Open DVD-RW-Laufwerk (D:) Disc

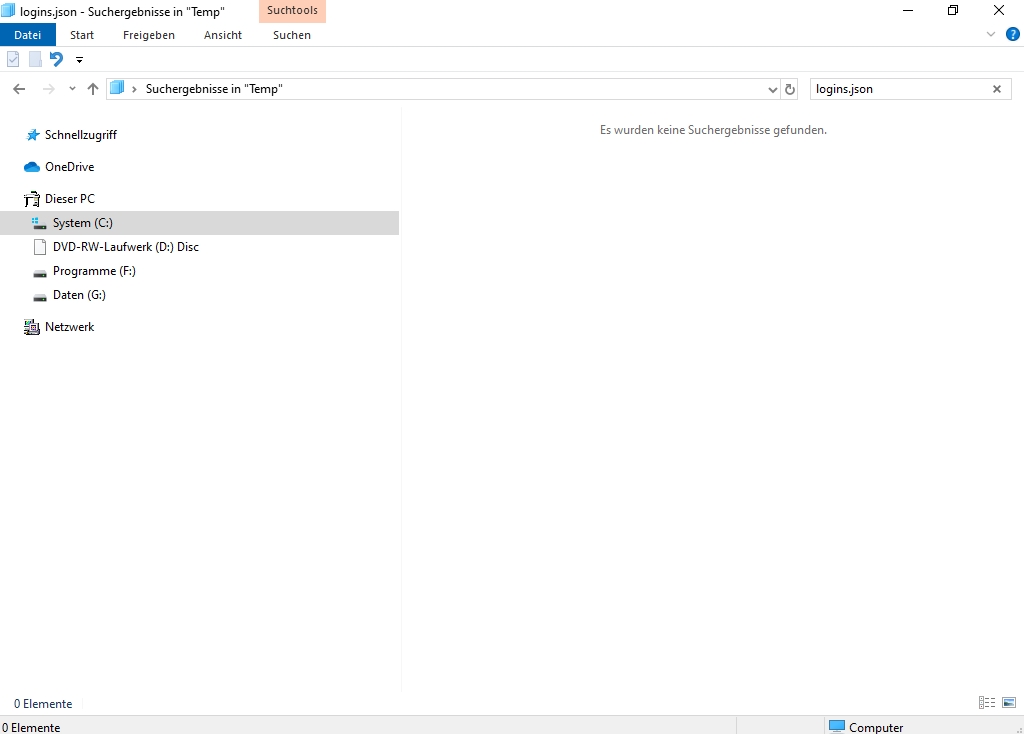click(125, 247)
